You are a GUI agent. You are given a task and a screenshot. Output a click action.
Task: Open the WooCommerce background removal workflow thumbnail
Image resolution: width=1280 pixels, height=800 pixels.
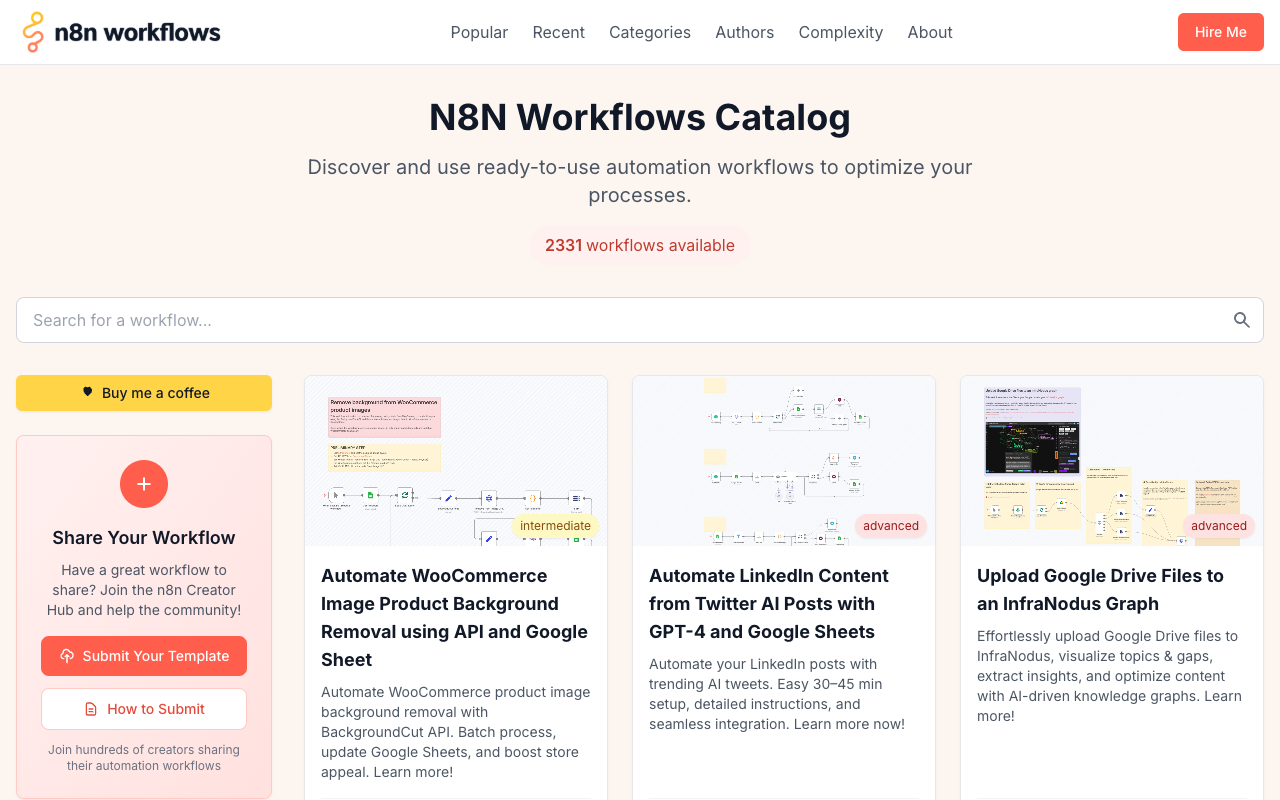point(456,461)
